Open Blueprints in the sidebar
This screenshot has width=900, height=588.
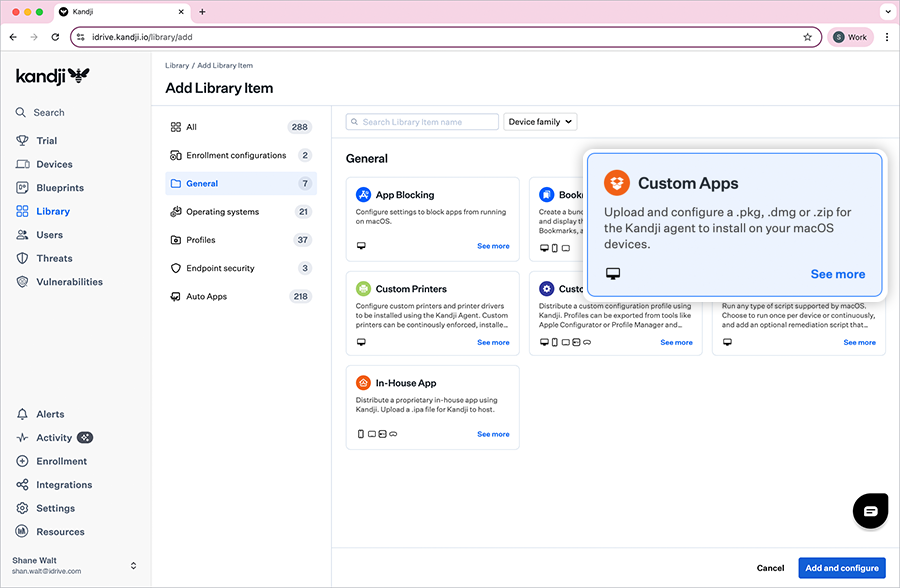(60, 188)
